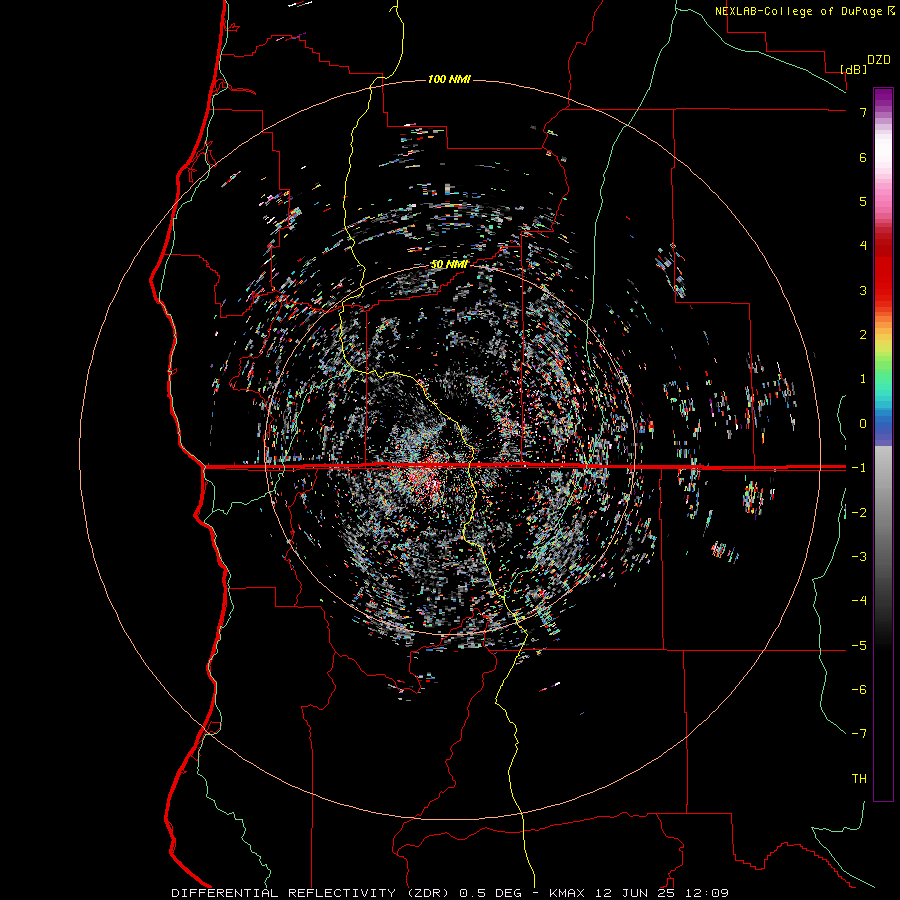The width and height of the screenshot is (900, 900).
Task: Click the -5 dB color scale label
Action: [859, 646]
